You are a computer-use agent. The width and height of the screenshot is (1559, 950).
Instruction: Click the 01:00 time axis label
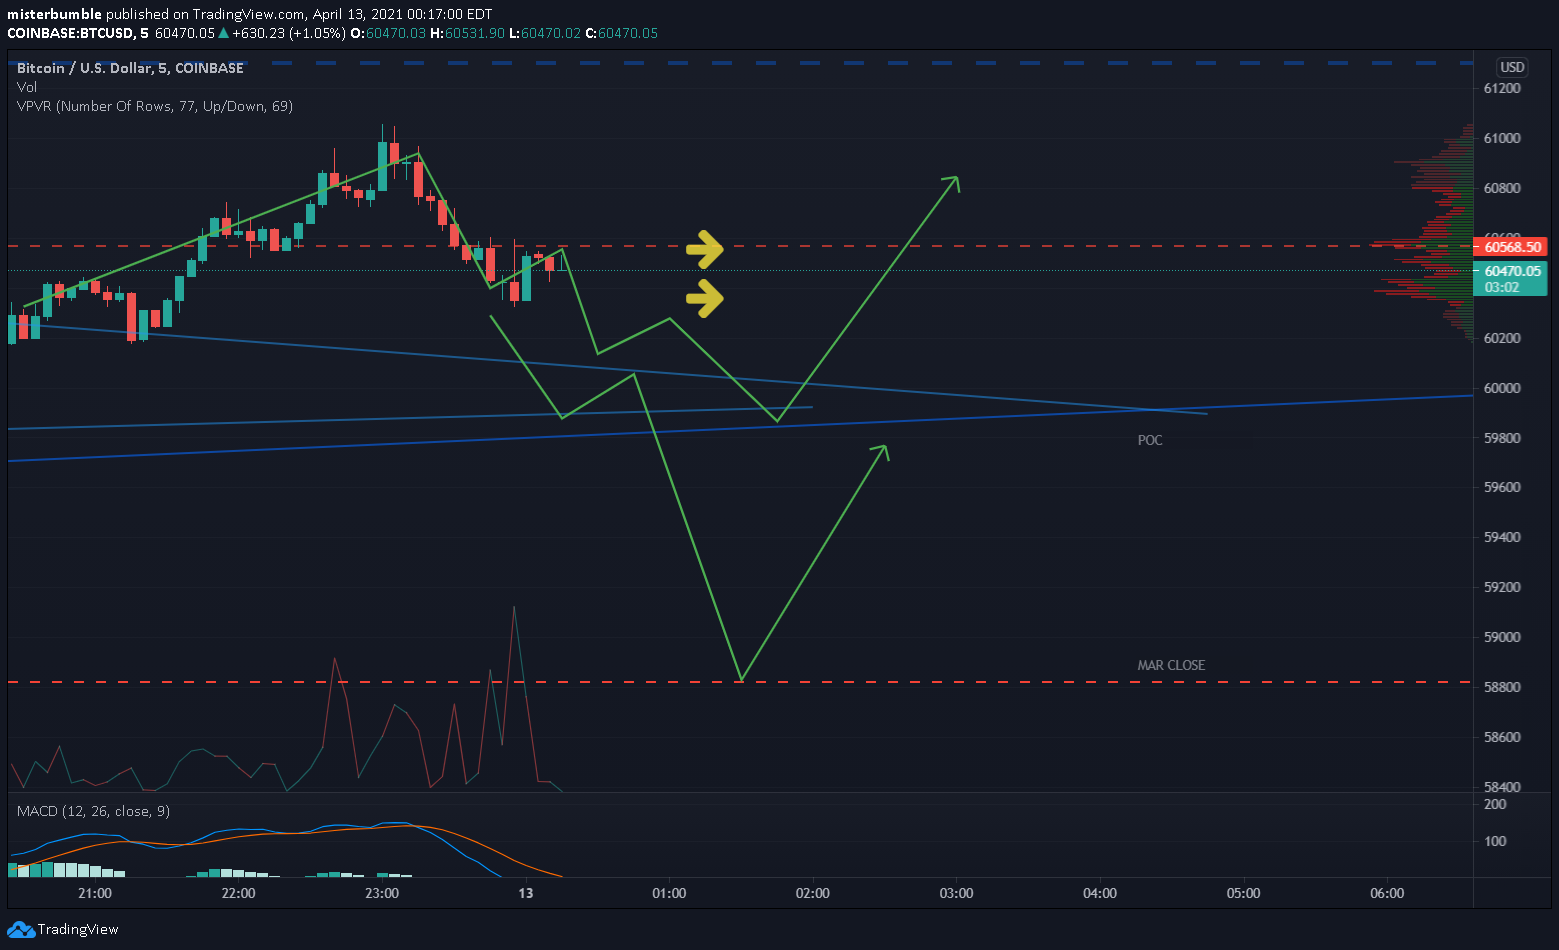[669, 893]
